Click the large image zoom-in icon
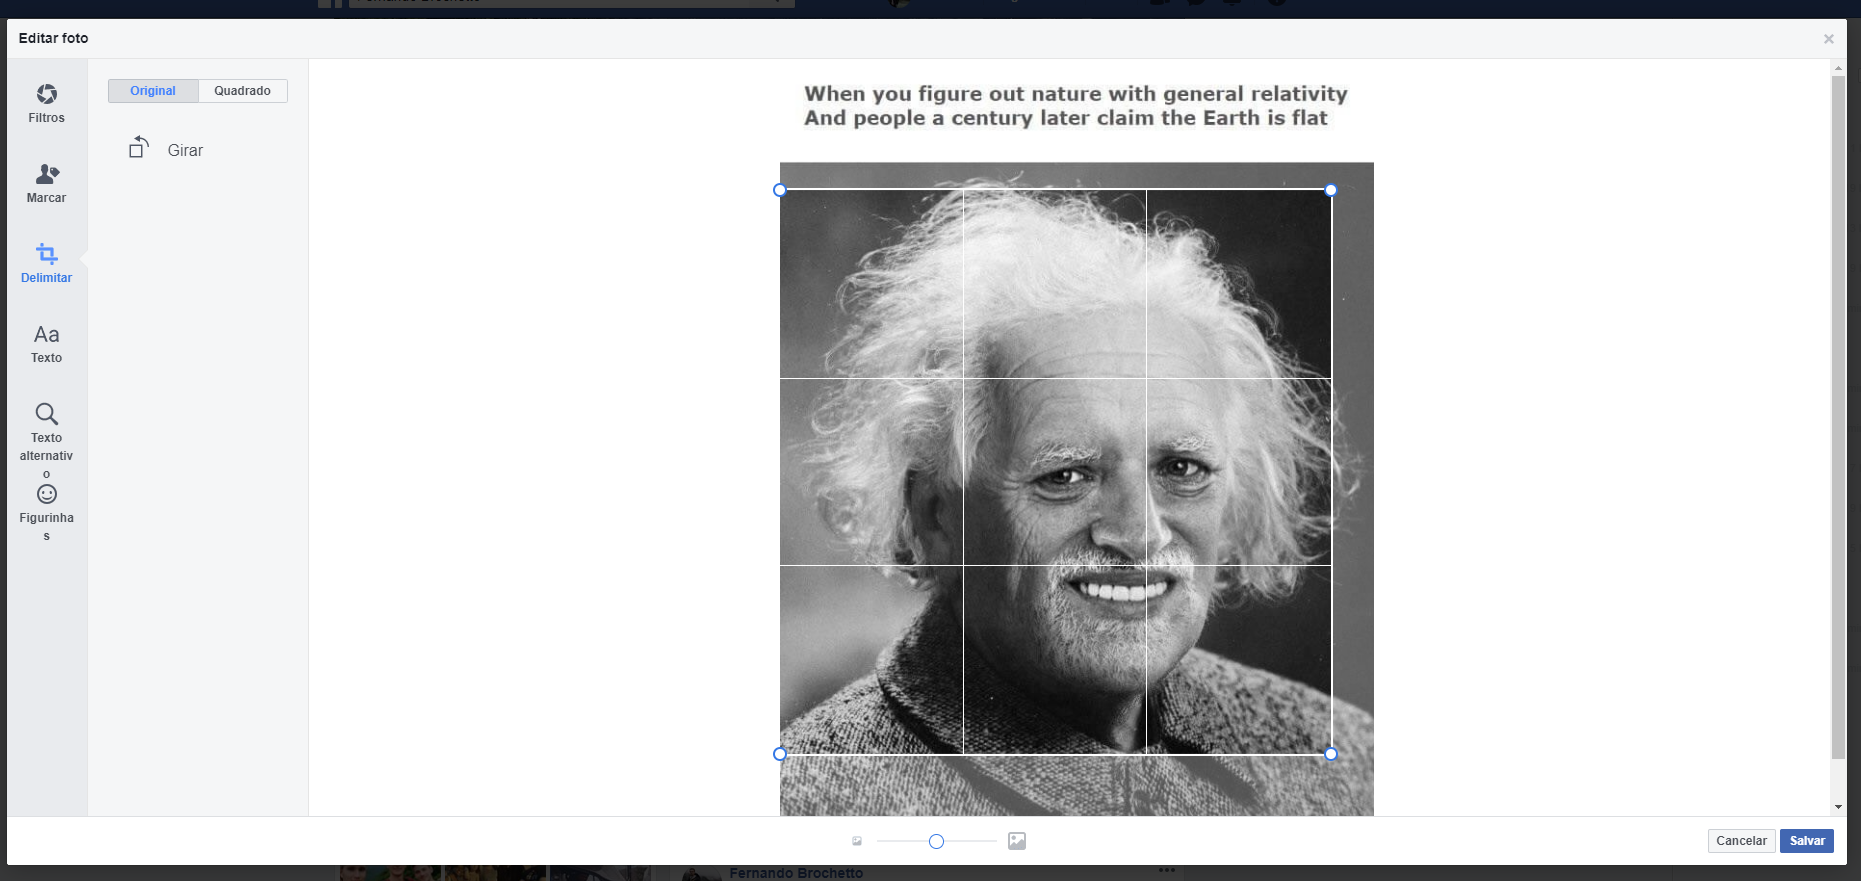The width and height of the screenshot is (1861, 881). tap(1017, 841)
